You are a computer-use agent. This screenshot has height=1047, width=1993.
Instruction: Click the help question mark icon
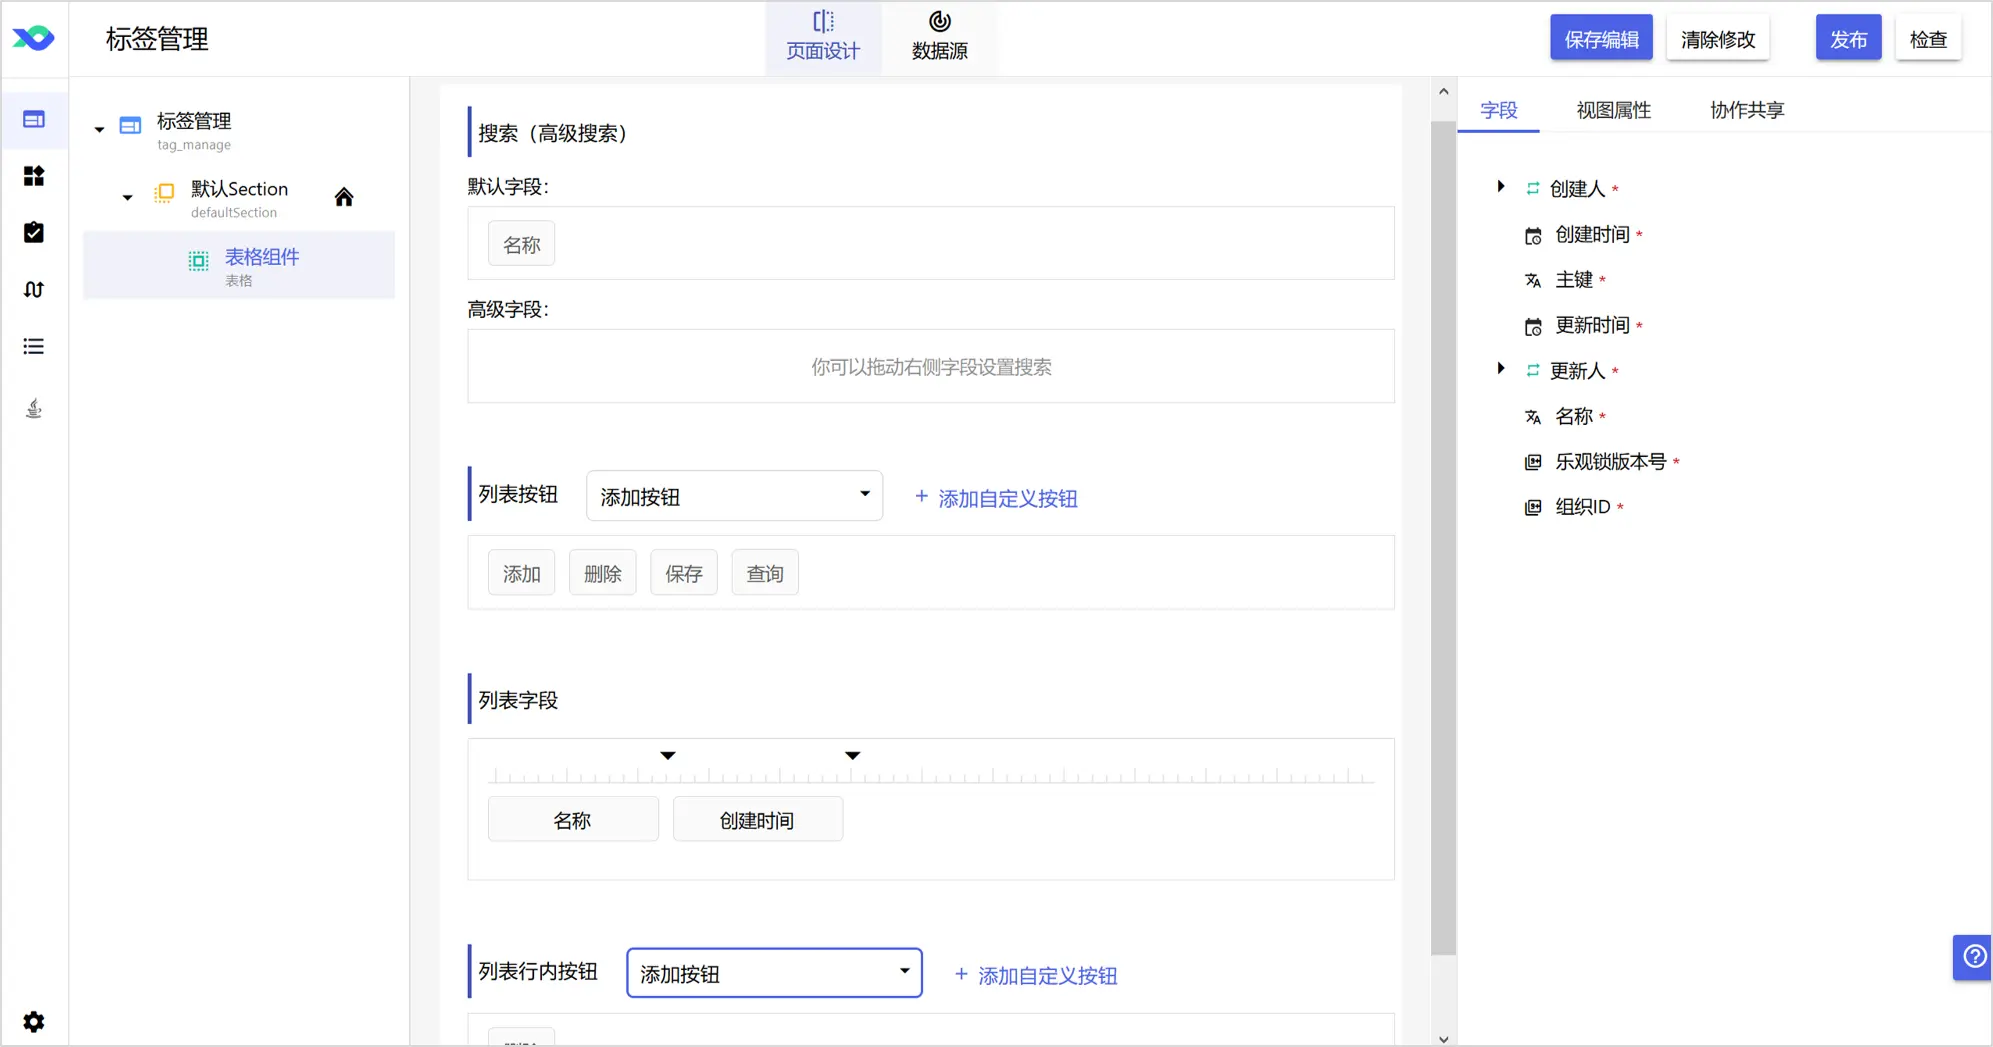pos(1973,957)
